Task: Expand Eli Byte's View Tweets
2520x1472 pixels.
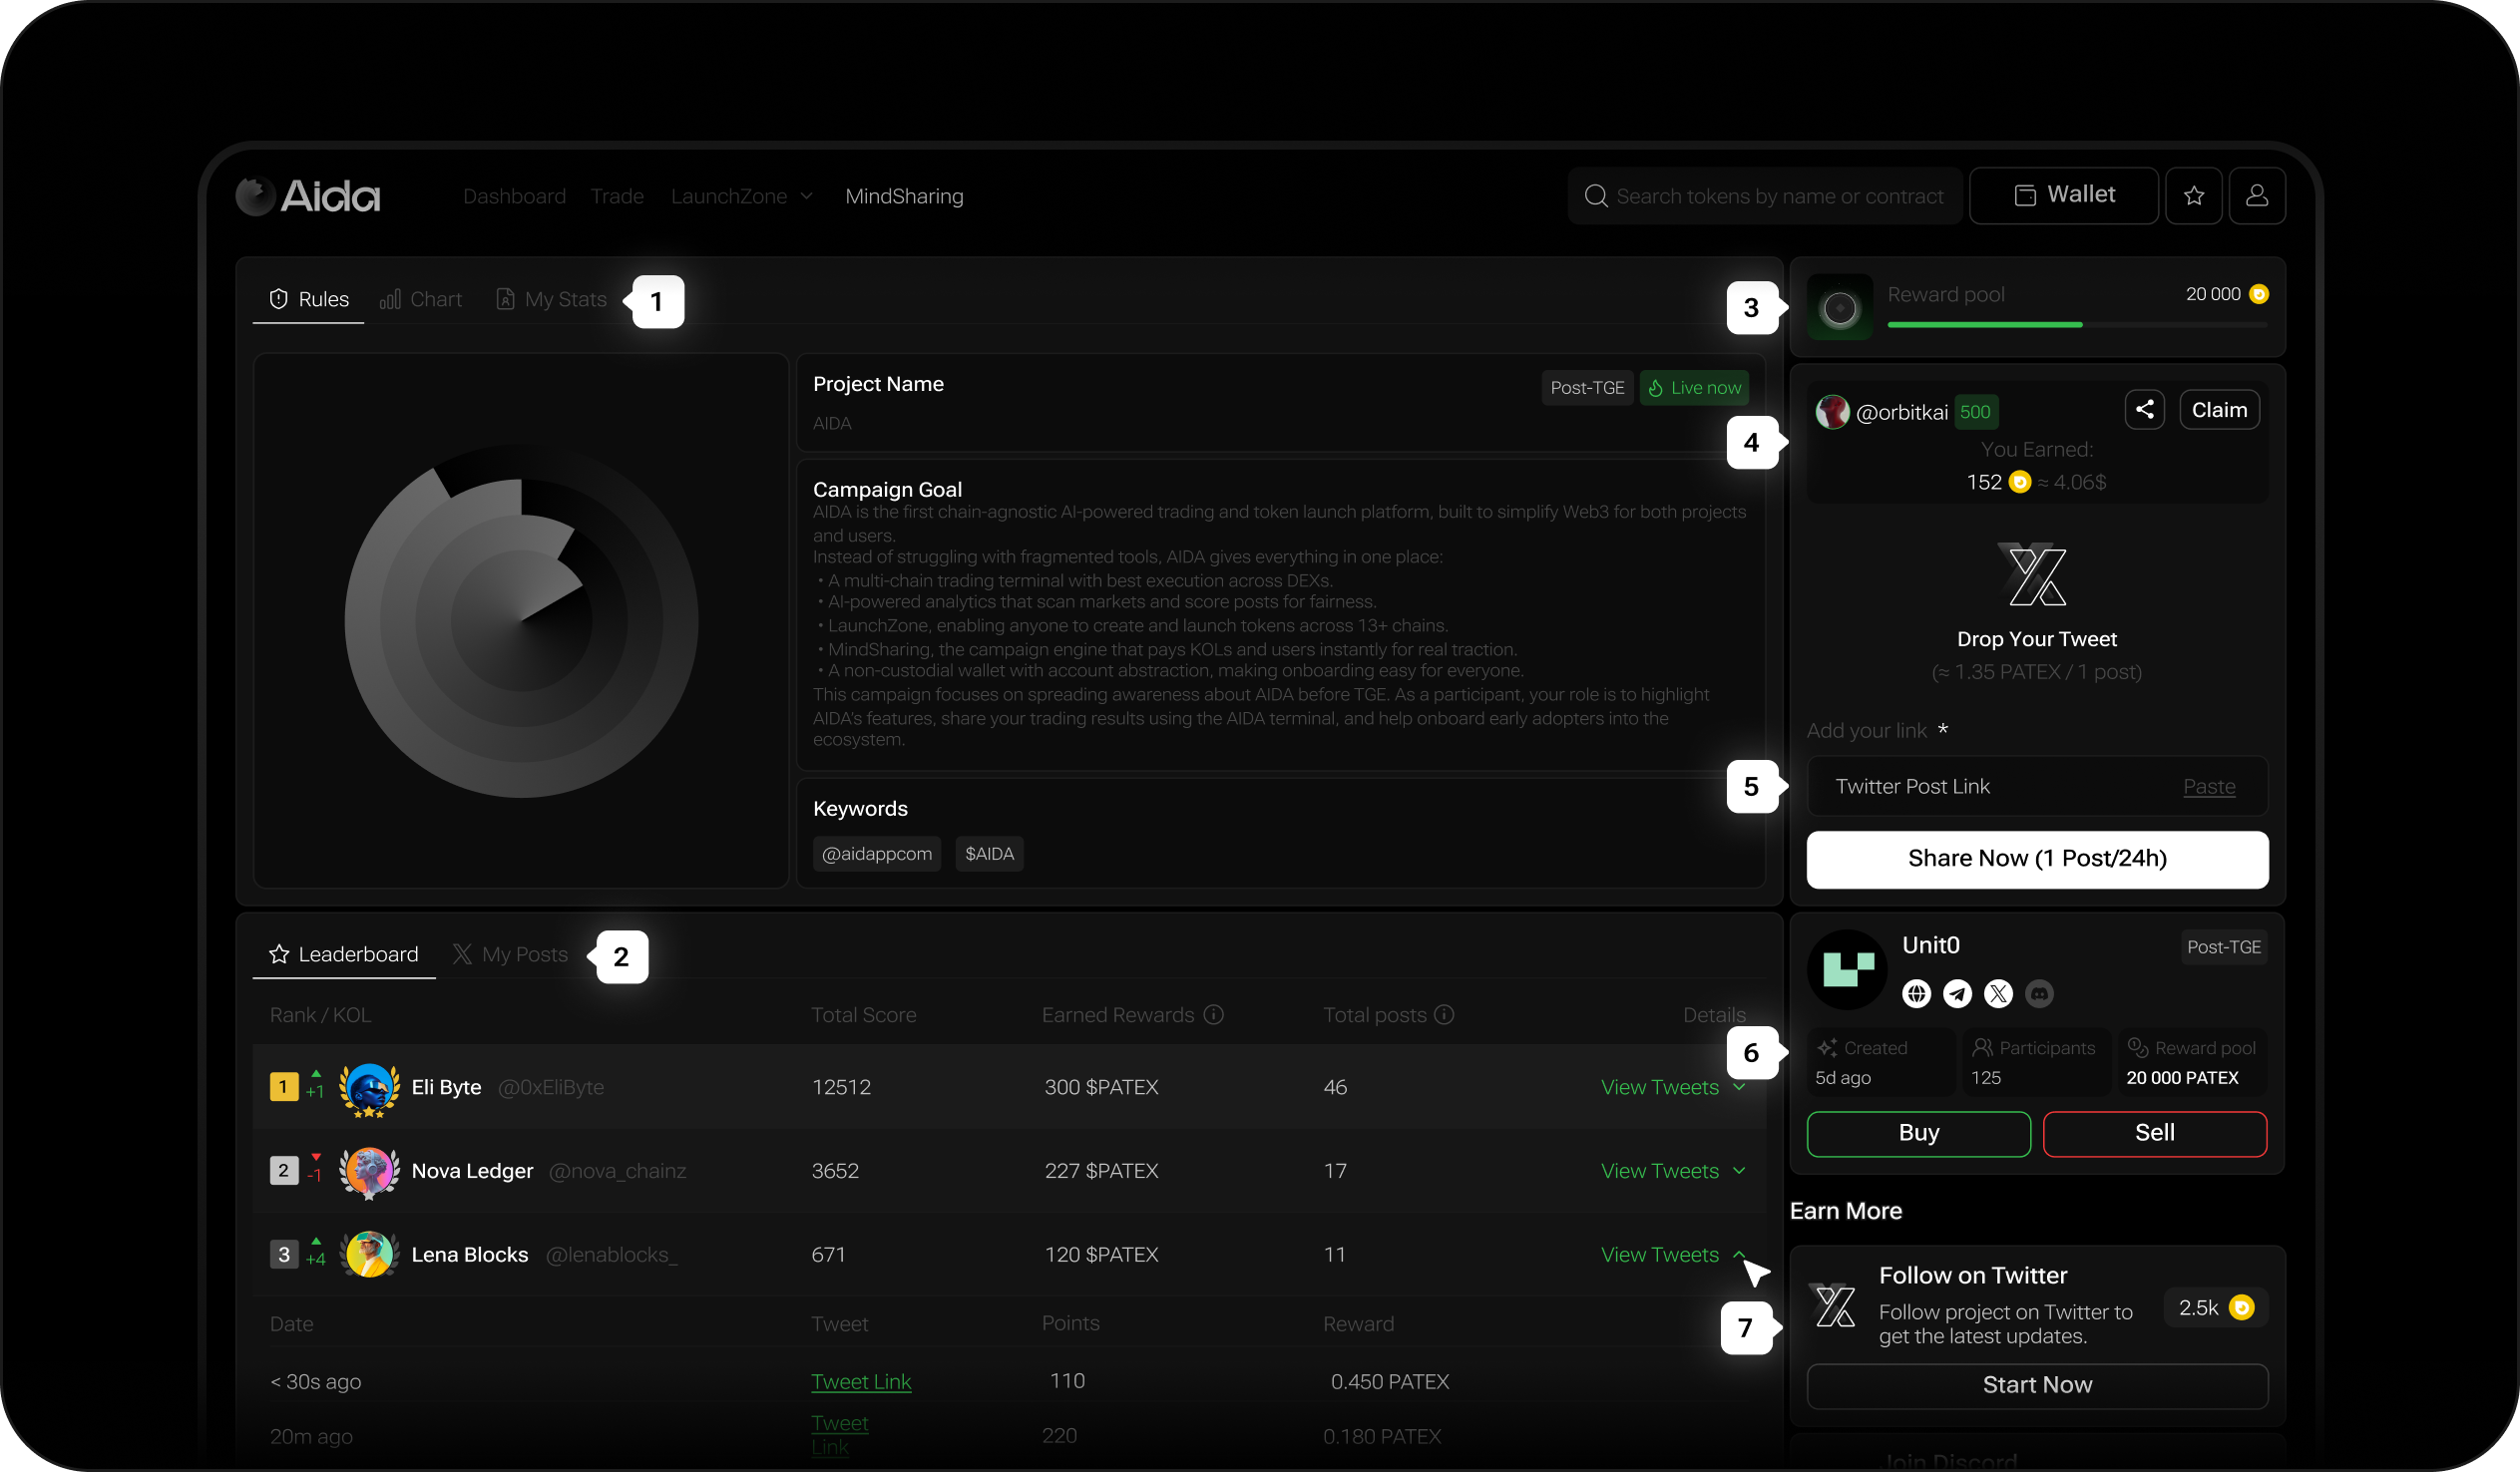Action: pos(1672,1087)
